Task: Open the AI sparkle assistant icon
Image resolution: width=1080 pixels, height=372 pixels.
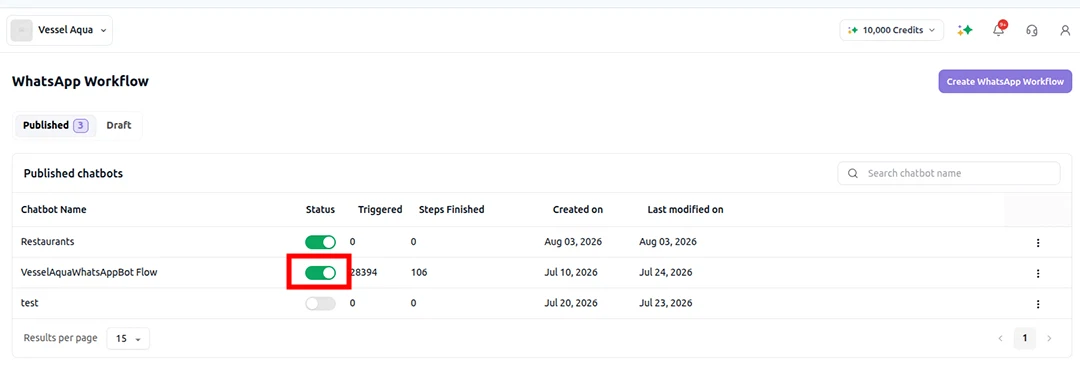Action: 965,30
